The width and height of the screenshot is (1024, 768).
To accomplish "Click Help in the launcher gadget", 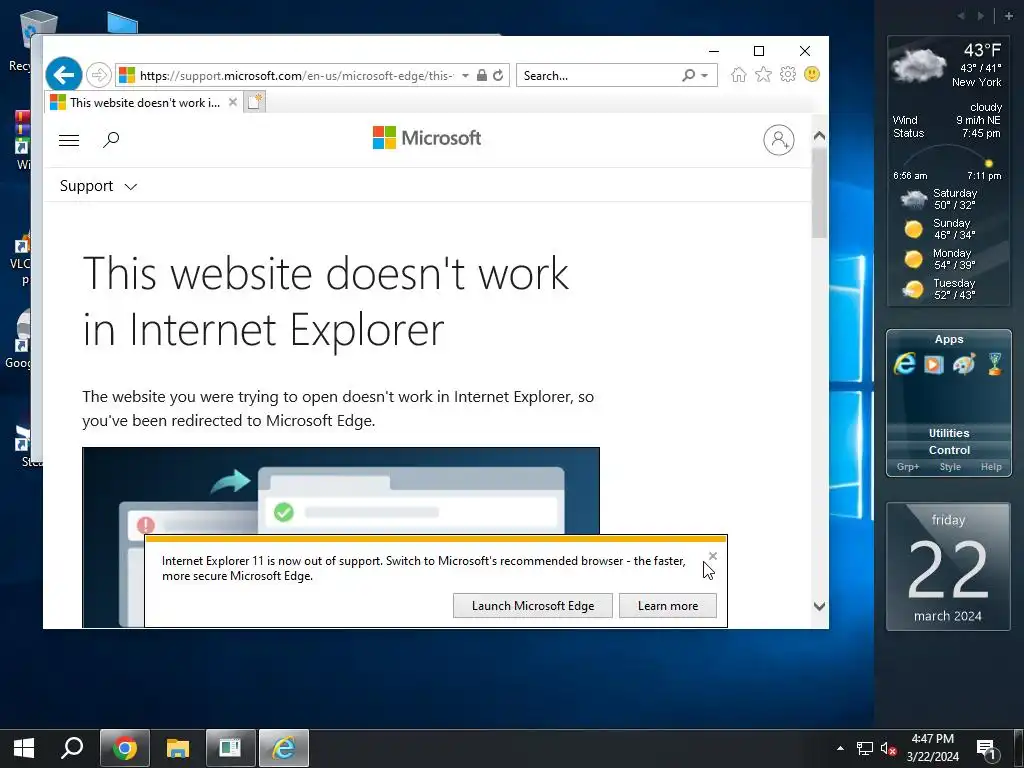I will (x=991, y=467).
